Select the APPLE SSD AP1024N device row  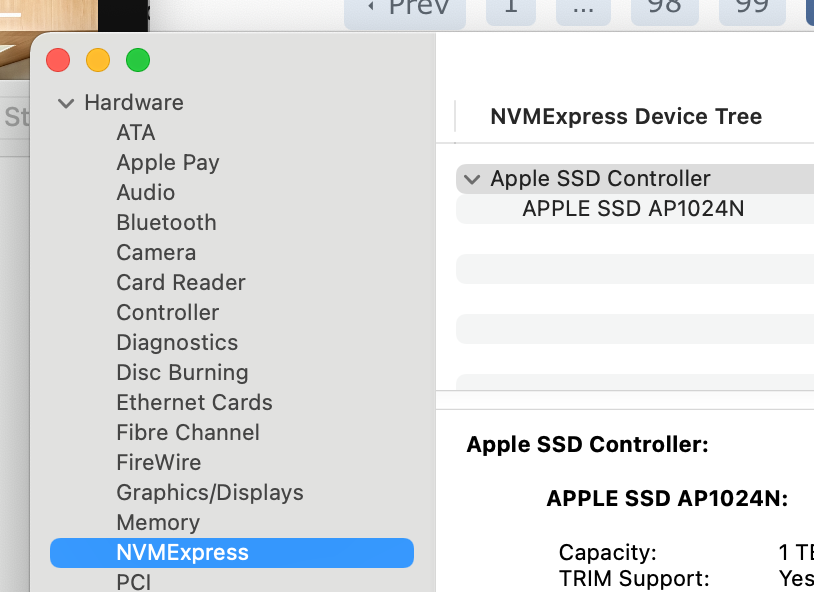633,209
